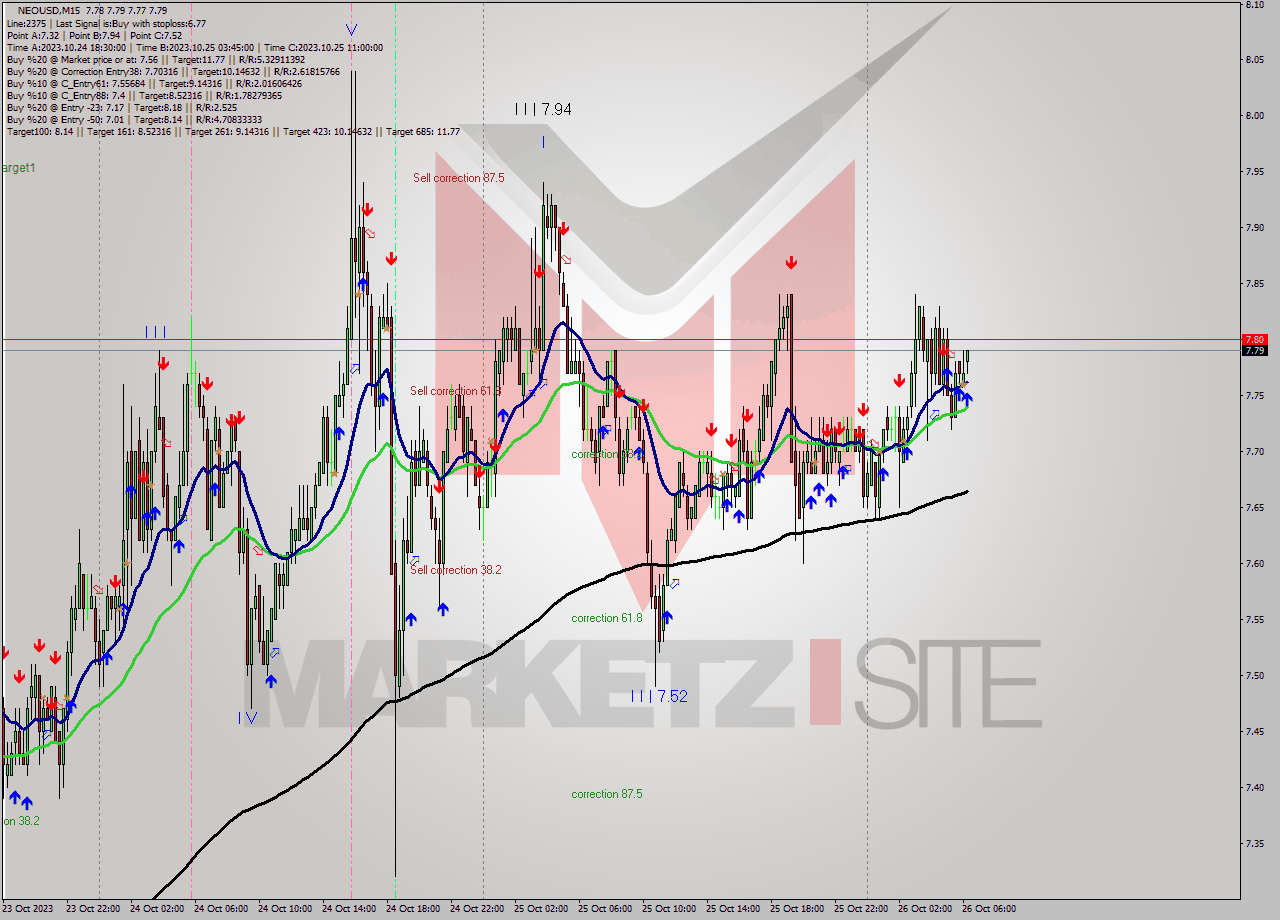The image size is (1280, 920).
Task: Click the '25 Oct 06:00' time label
Action: (x=606, y=909)
